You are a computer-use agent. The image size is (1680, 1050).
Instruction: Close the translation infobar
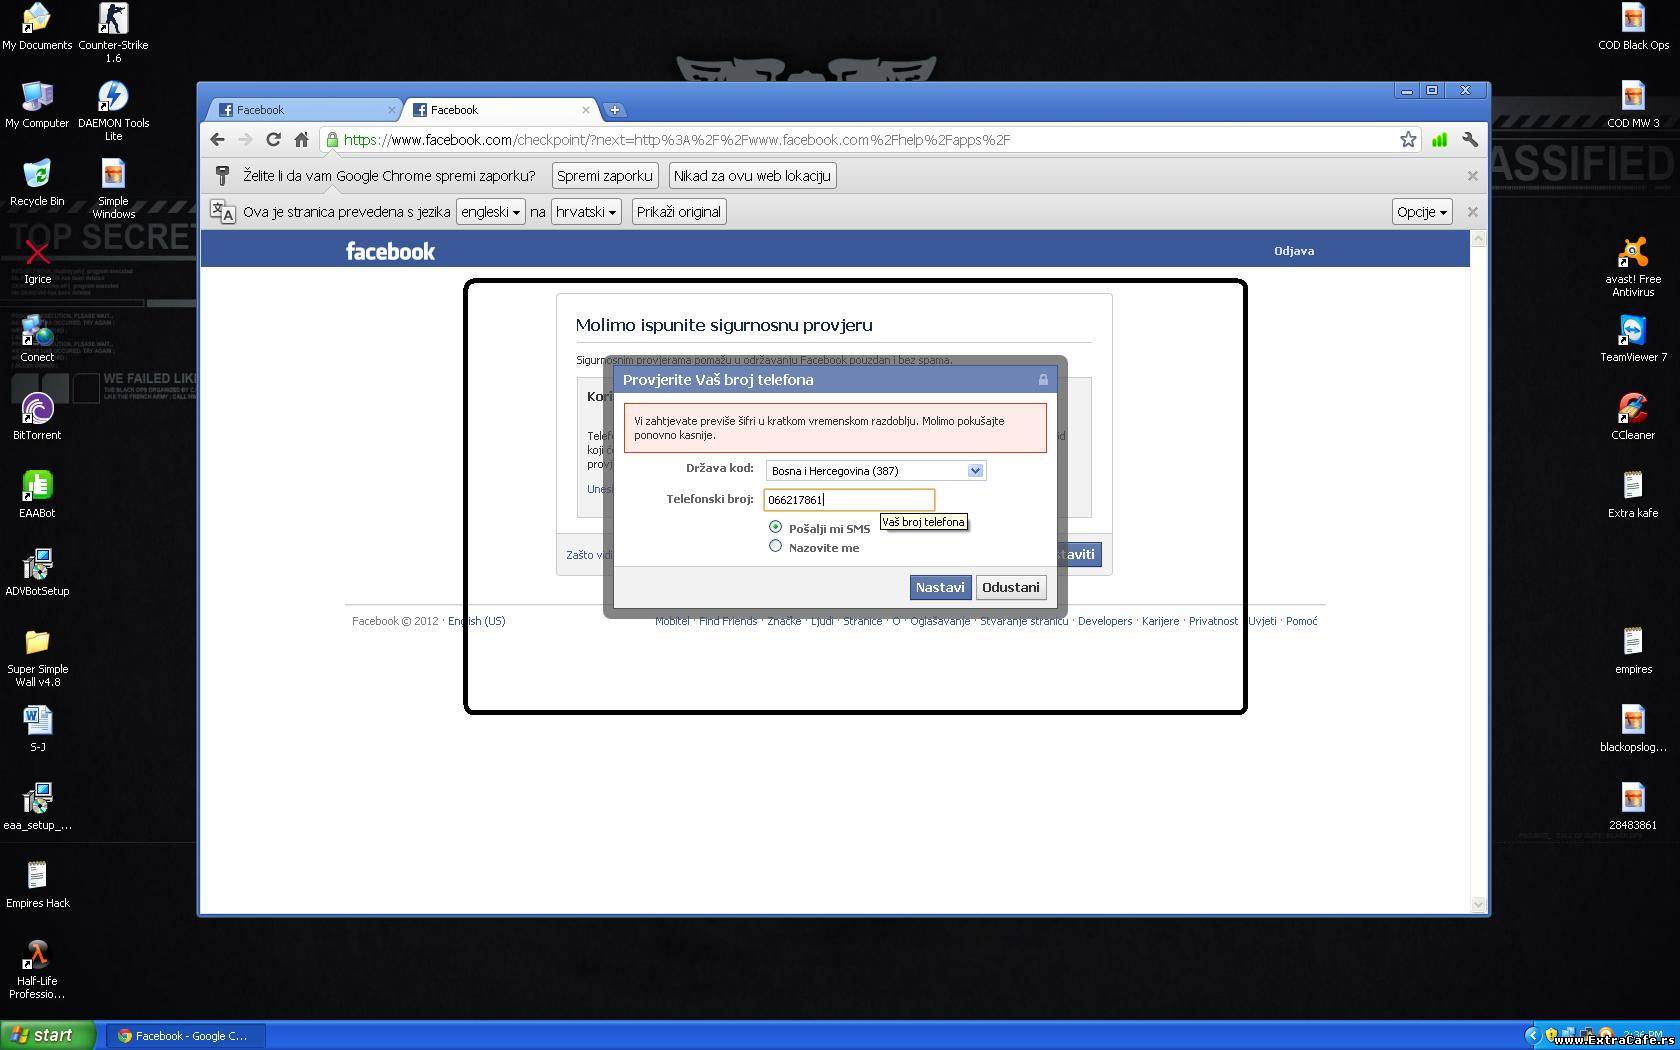[x=1472, y=212]
